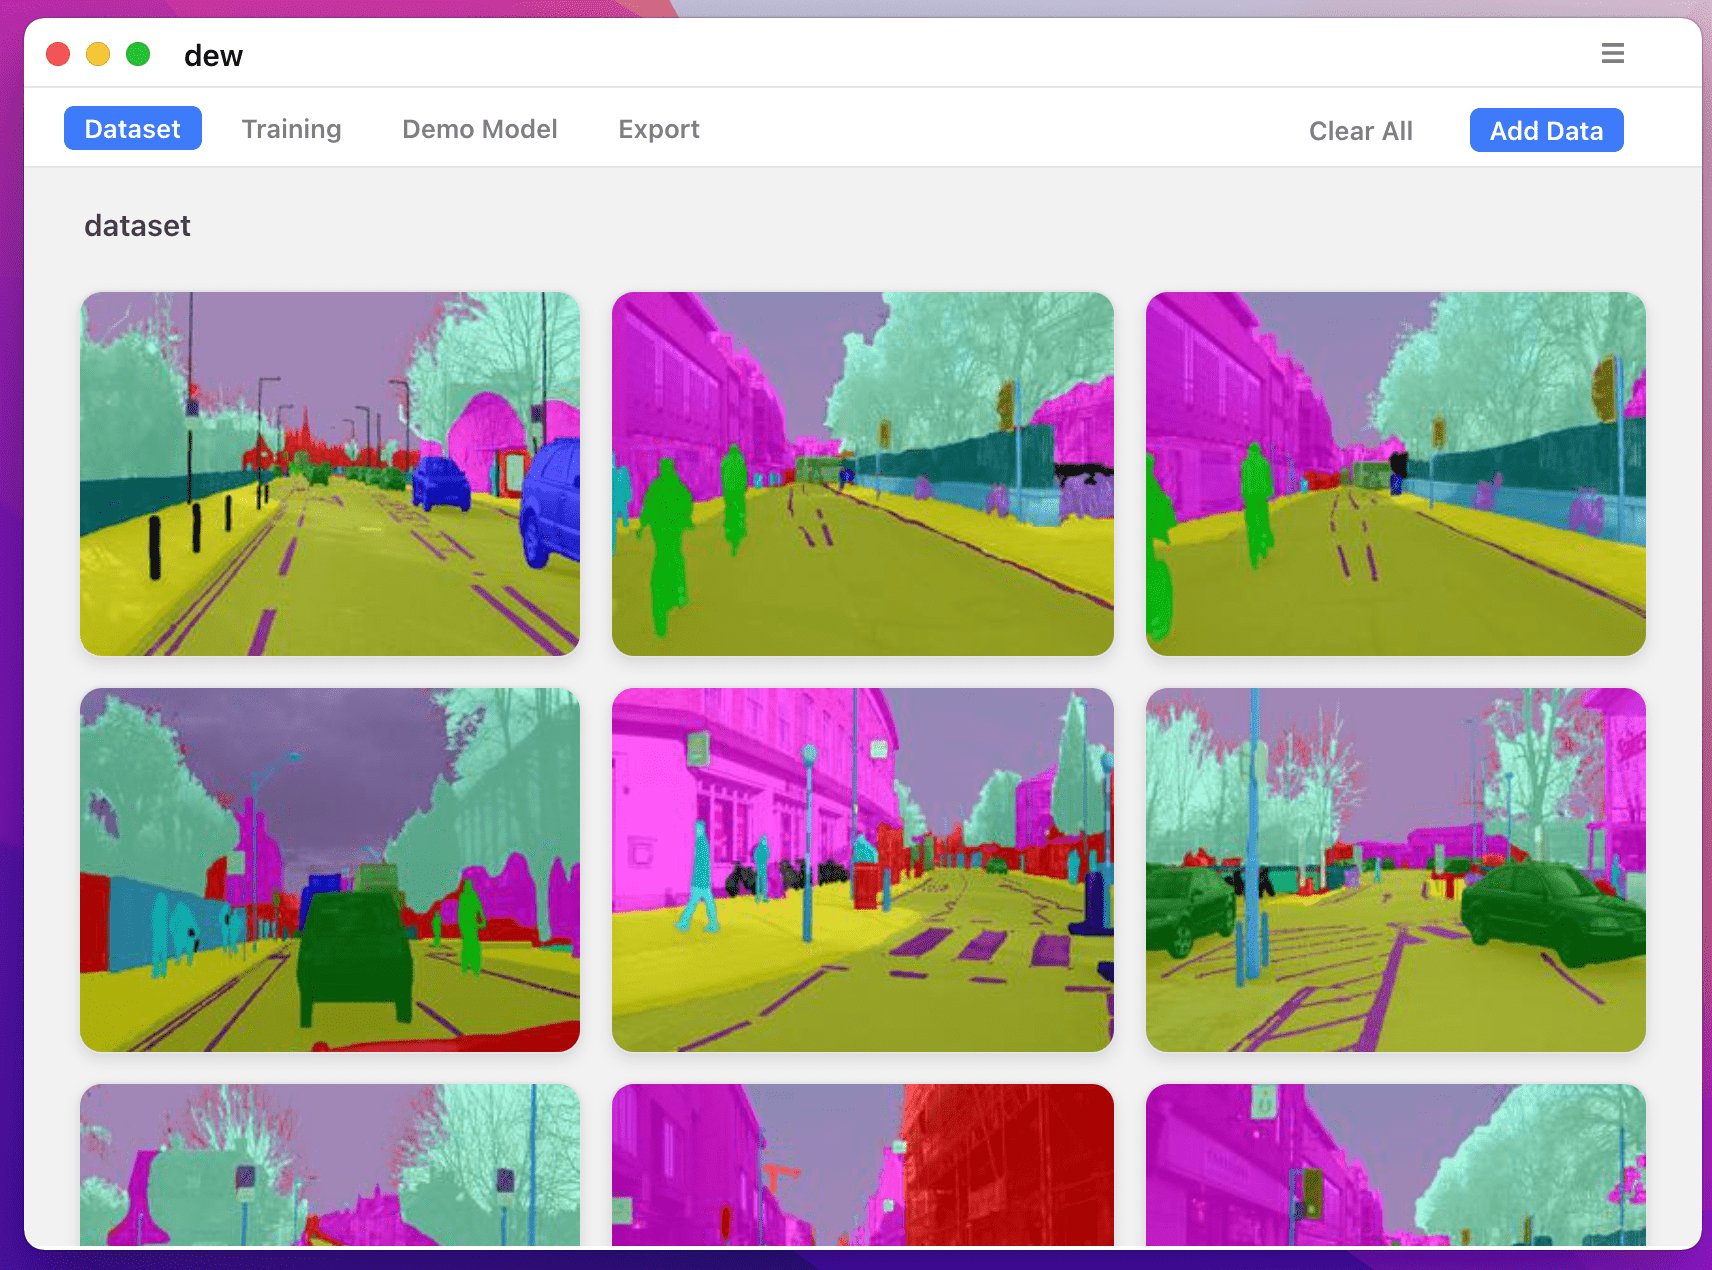Click the dataset heading label
This screenshot has width=1712, height=1270.
[x=137, y=226]
